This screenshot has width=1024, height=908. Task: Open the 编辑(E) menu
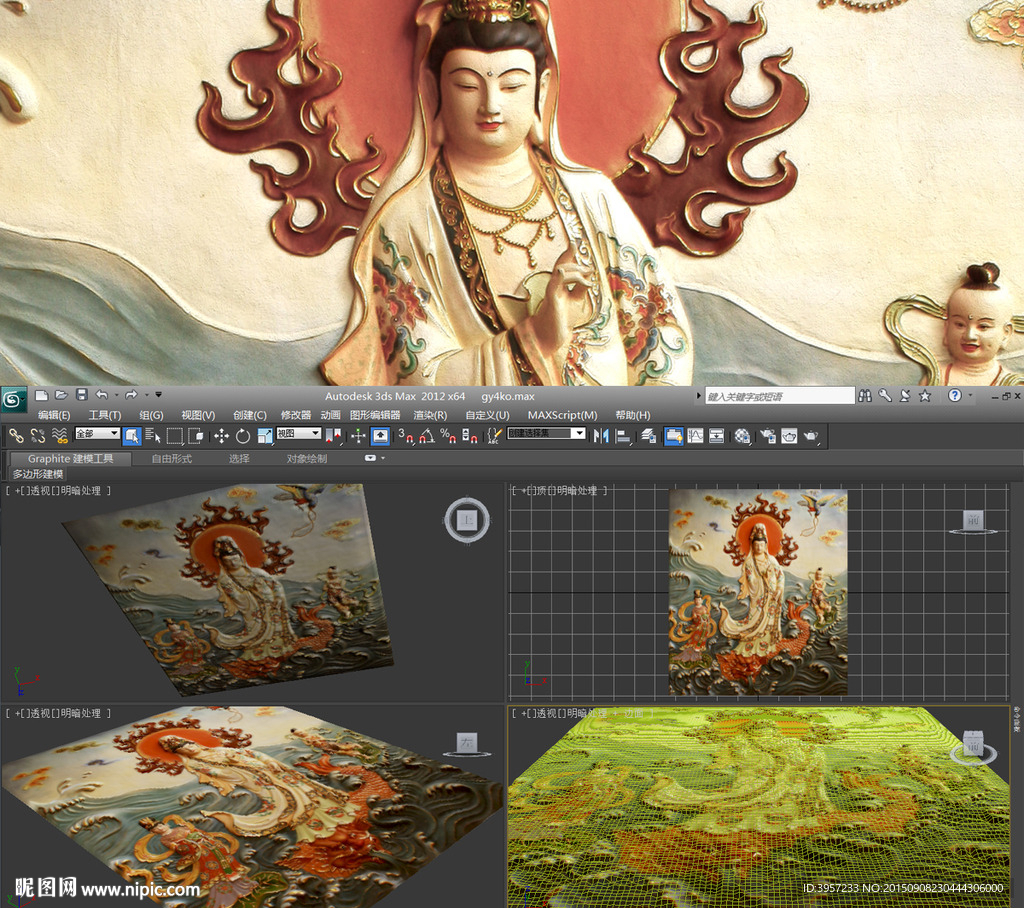pos(54,415)
